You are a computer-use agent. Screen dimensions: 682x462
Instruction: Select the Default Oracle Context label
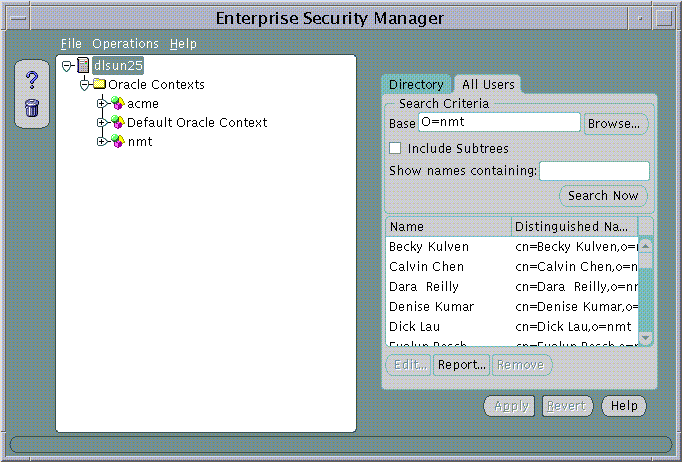[x=197, y=123]
